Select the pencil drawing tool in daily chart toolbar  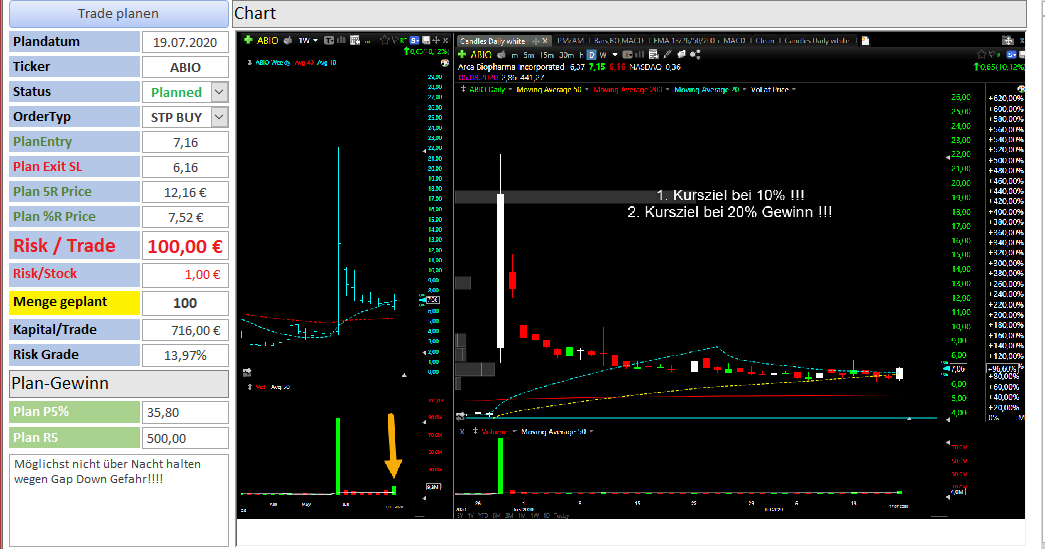tap(667, 55)
